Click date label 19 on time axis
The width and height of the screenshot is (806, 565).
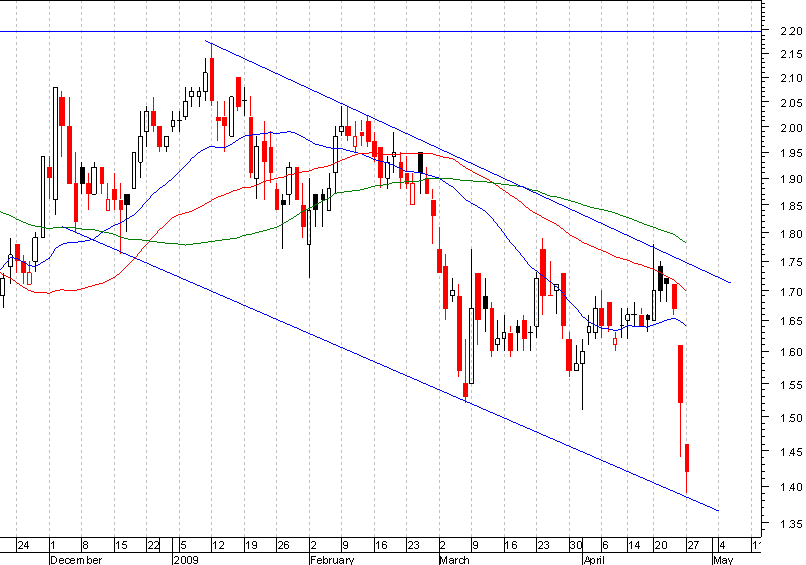point(250,545)
